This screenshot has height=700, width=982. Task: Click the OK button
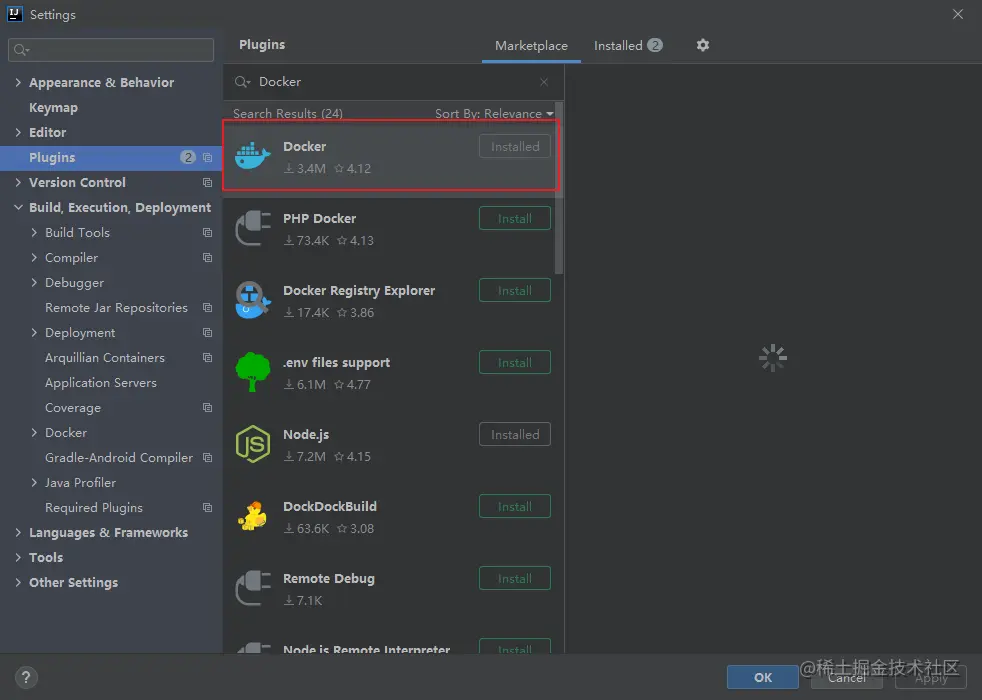762,677
